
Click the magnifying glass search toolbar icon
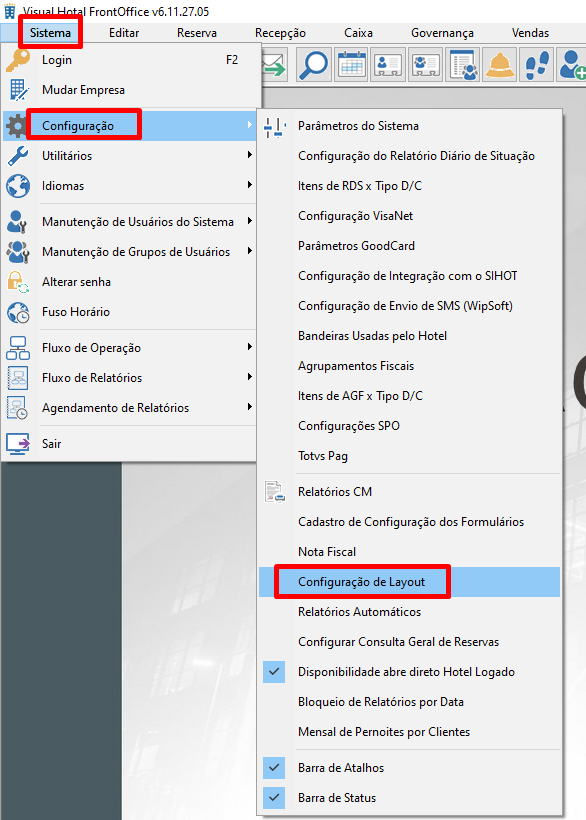(314, 65)
